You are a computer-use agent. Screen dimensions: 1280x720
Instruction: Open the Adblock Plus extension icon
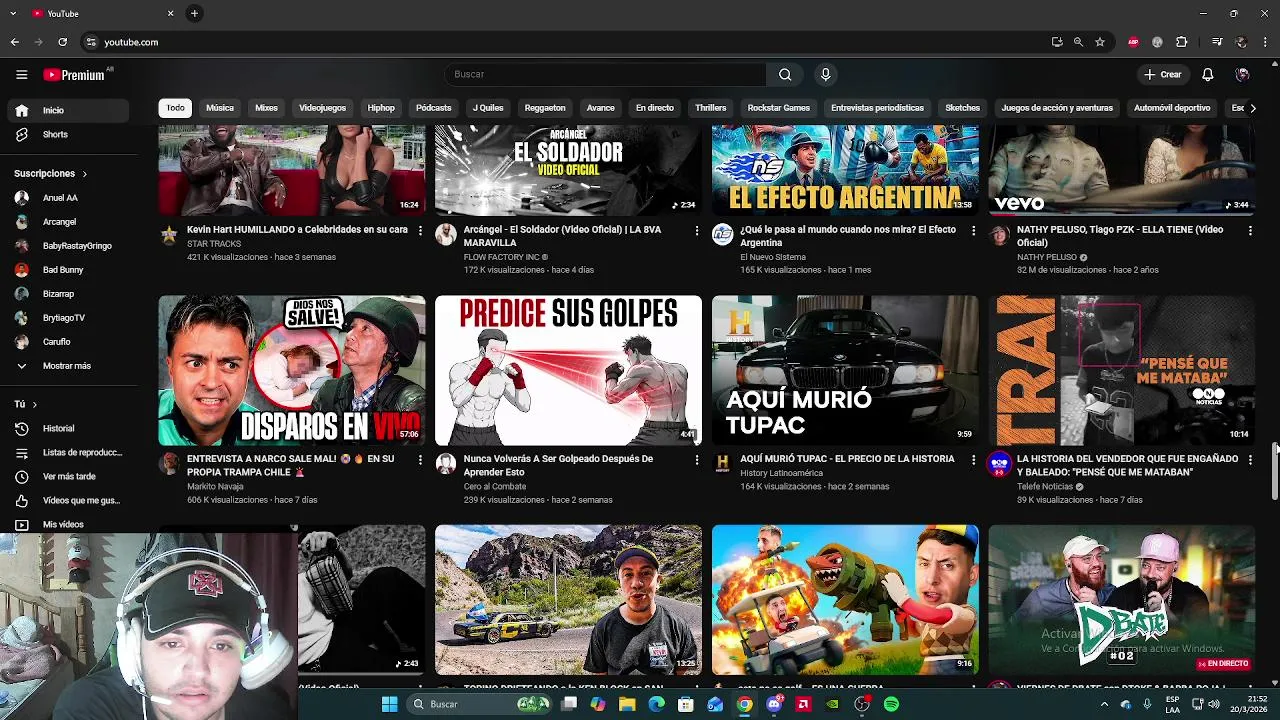click(x=1133, y=42)
